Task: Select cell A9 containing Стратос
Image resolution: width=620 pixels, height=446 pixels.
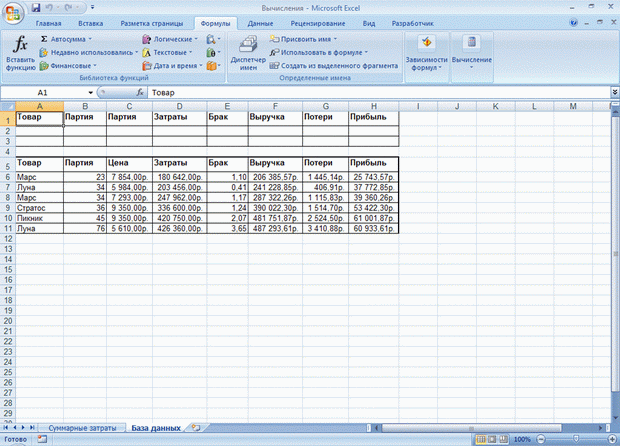Action: coord(40,208)
